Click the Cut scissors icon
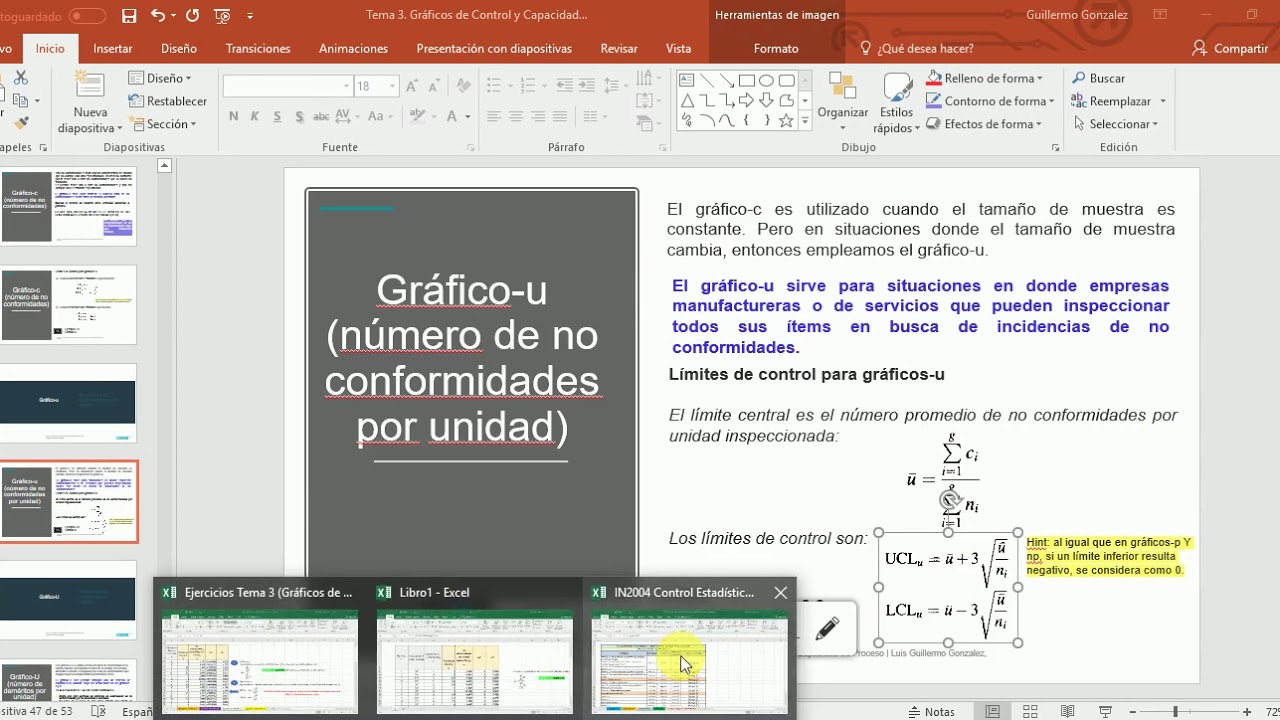The image size is (1280, 720). pyautogui.click(x=20, y=78)
